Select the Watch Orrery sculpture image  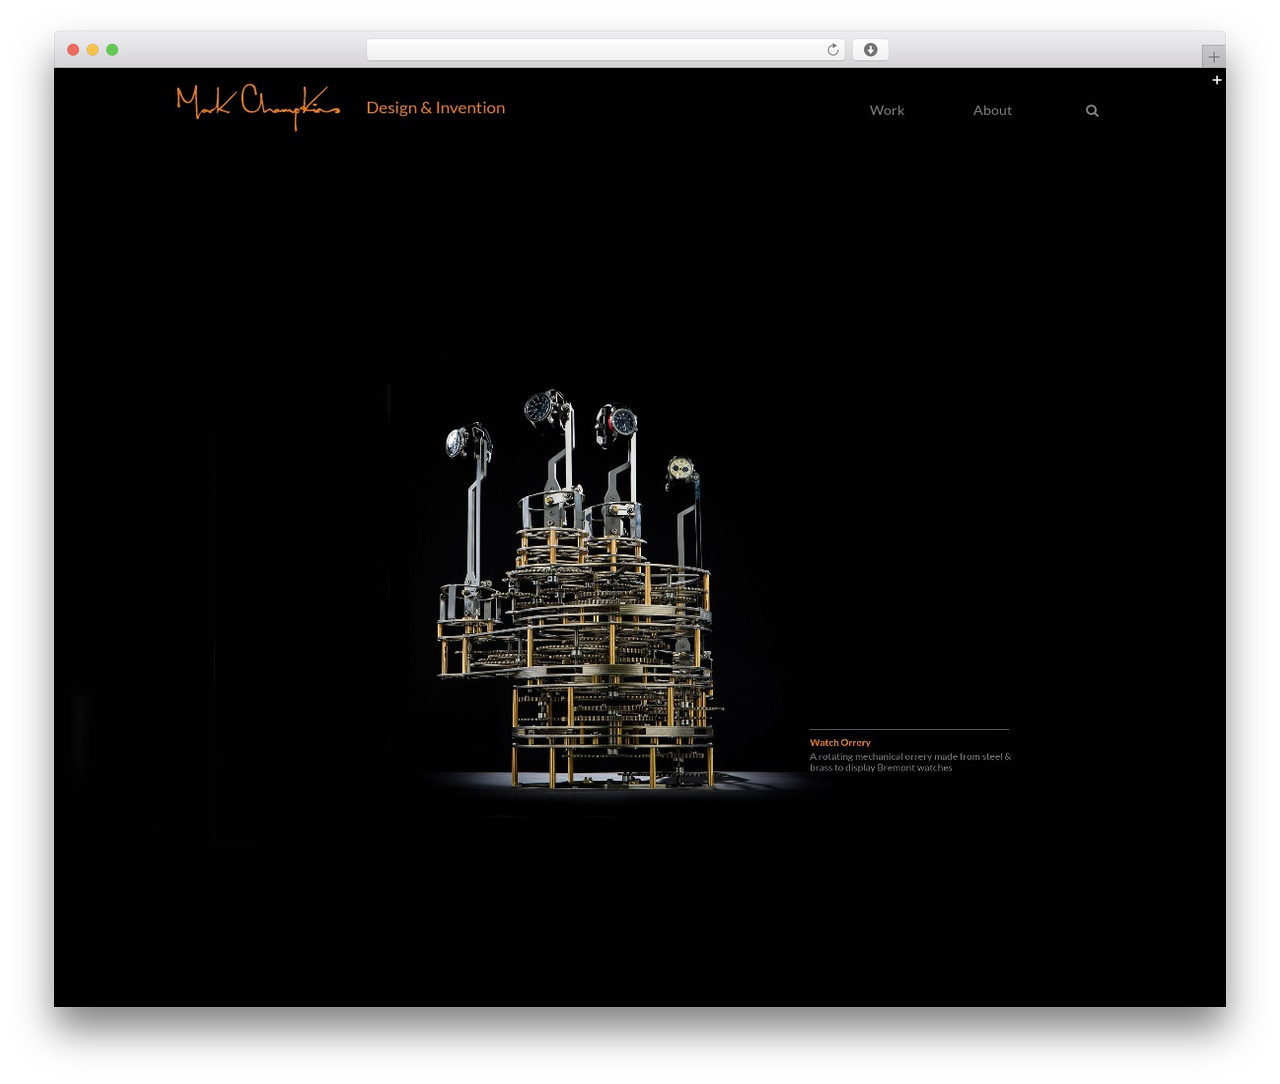pyautogui.click(x=580, y=590)
